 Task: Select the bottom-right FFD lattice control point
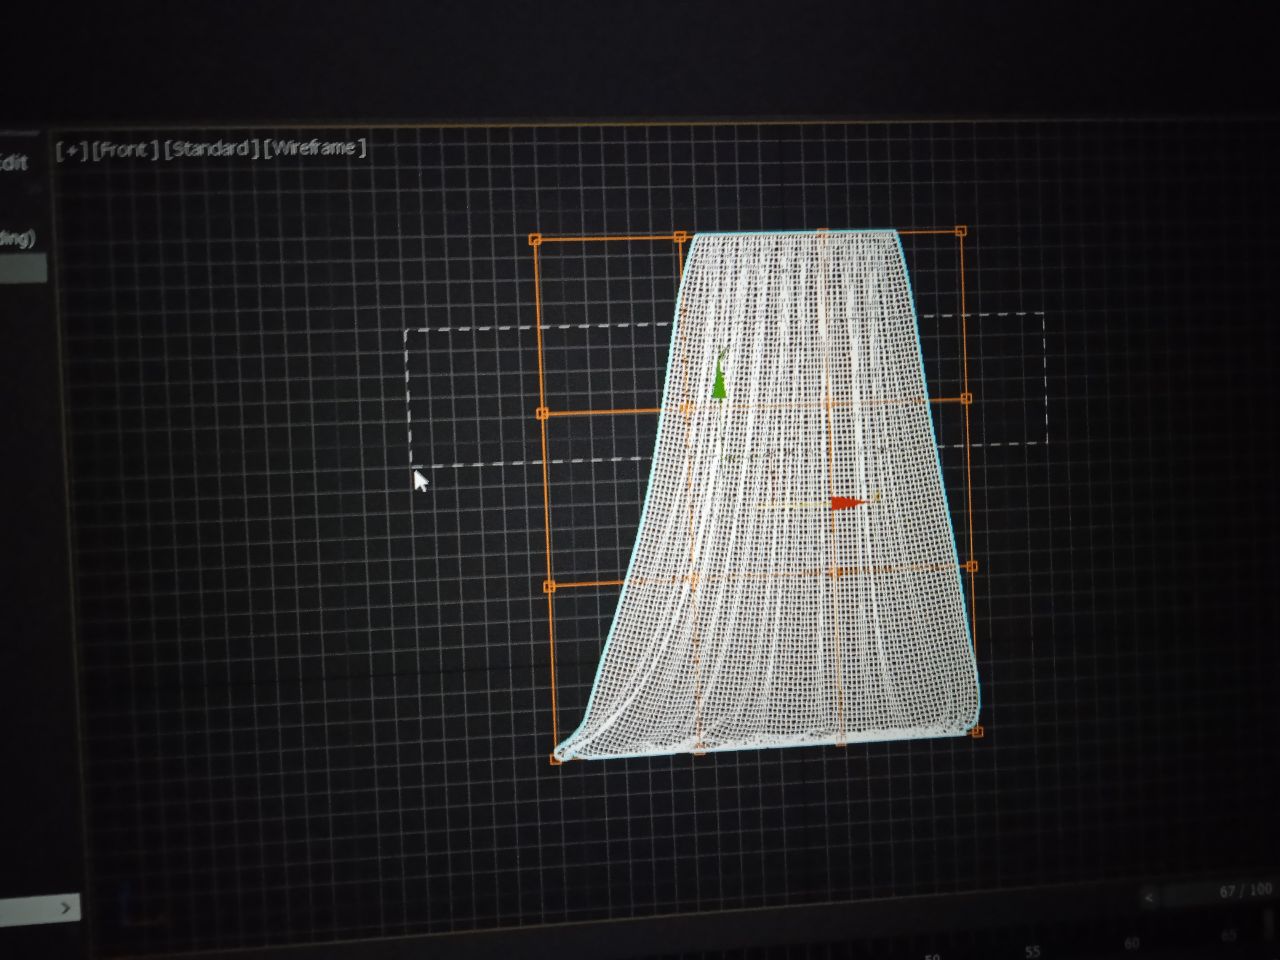pyautogui.click(x=977, y=732)
